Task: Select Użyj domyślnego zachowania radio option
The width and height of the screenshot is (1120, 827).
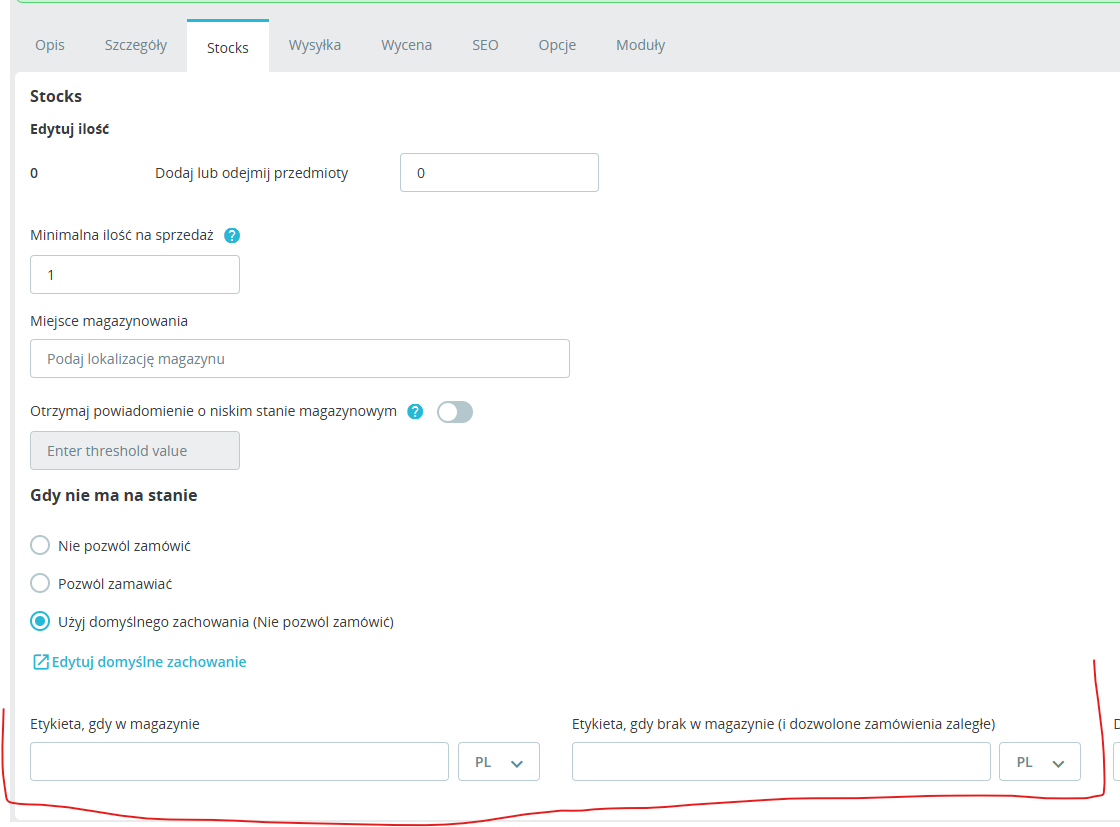Action: [40, 621]
